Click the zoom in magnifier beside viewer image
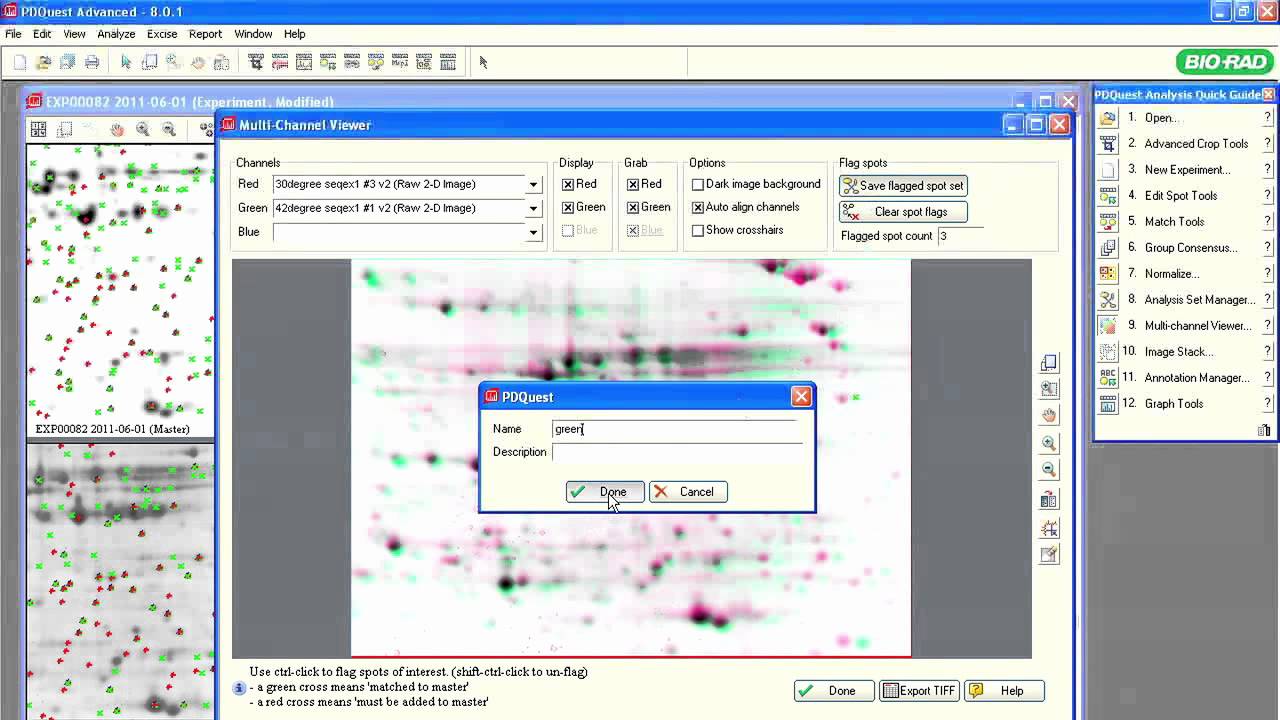1280x720 pixels. [1049, 443]
